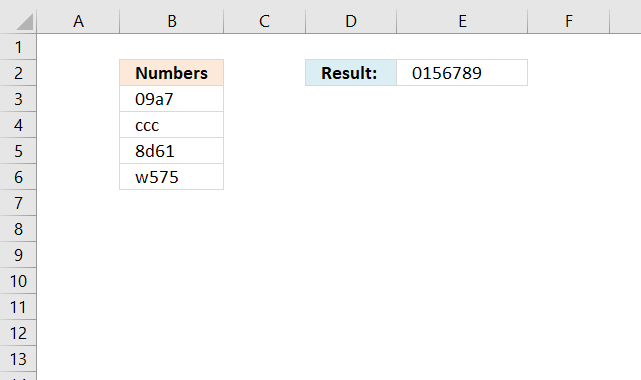Select column A header

click(78, 21)
